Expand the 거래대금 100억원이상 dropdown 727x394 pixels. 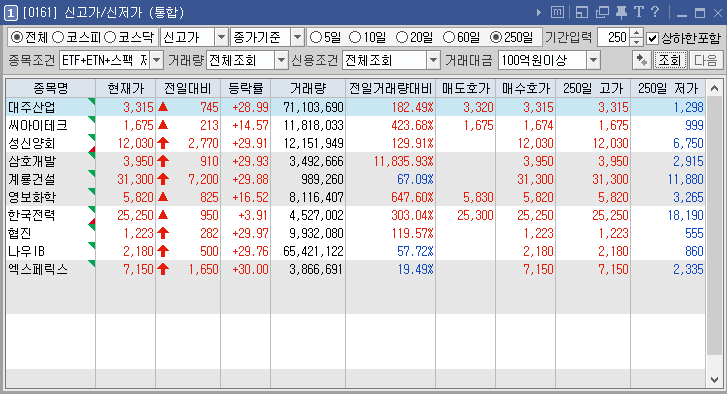pos(593,60)
